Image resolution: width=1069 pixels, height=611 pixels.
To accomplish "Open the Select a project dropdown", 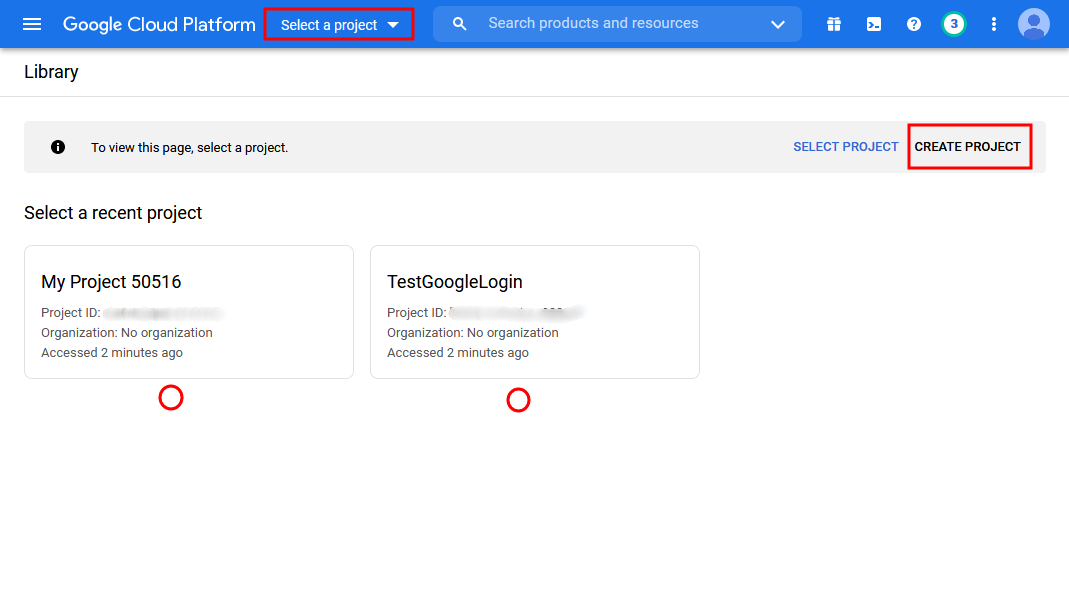I will click(339, 25).
